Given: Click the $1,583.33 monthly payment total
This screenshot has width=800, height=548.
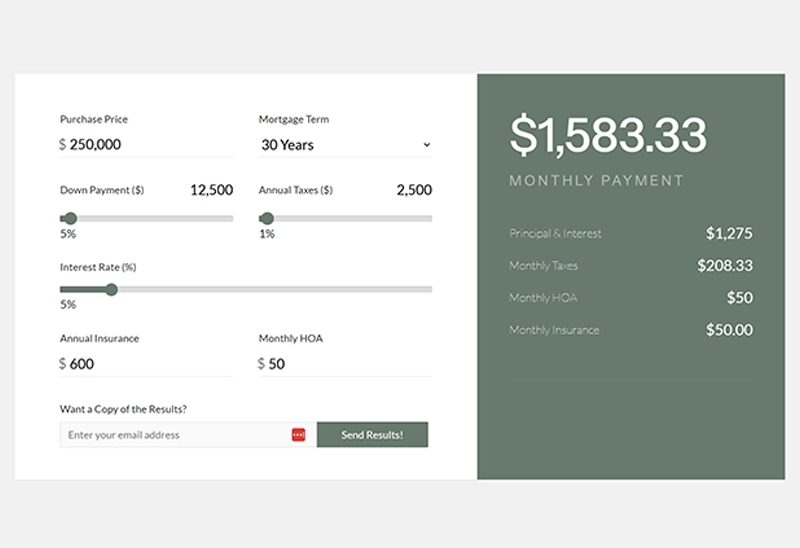Looking at the screenshot, I should [x=608, y=136].
